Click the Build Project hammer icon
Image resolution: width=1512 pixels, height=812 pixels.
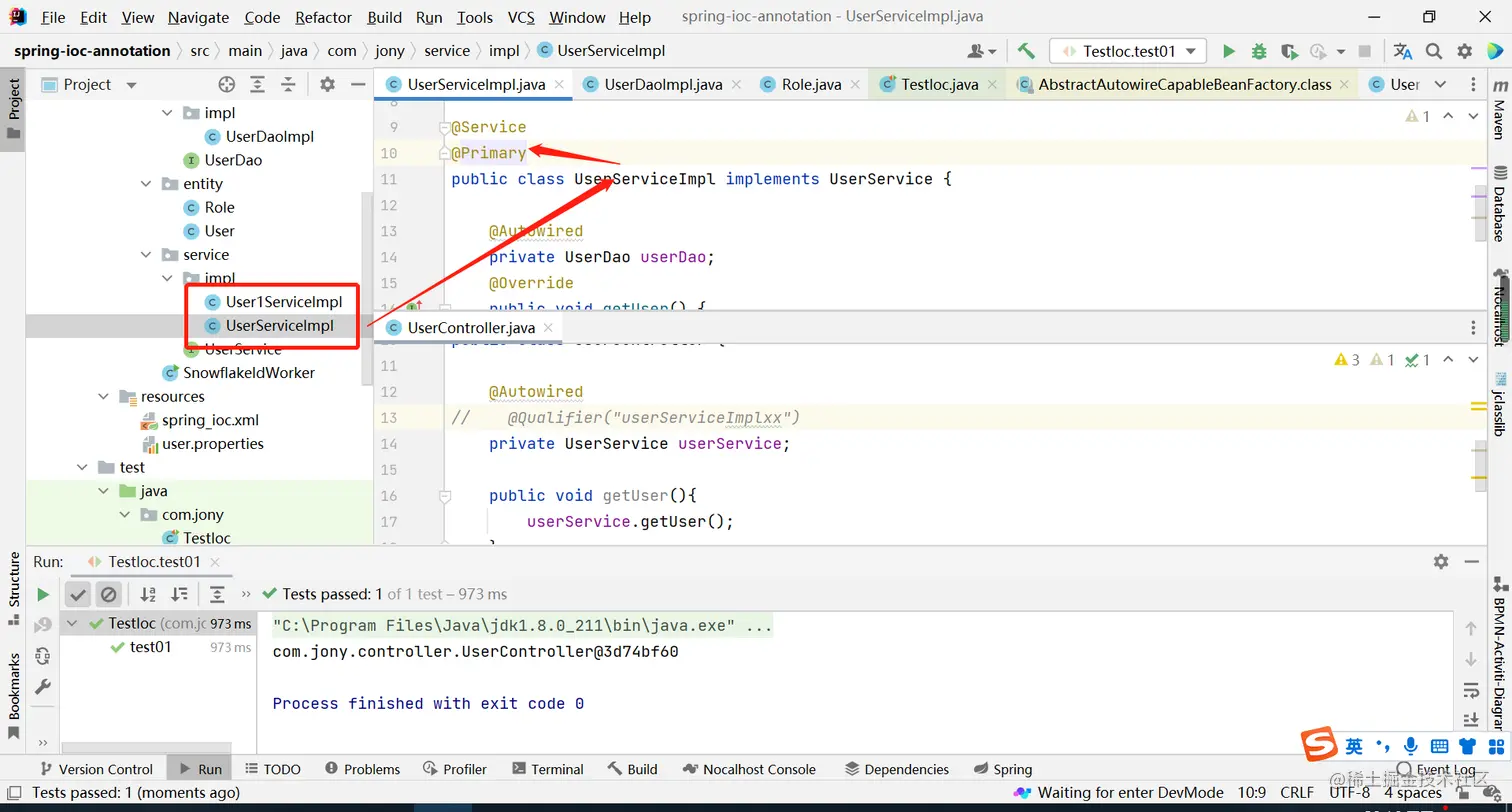1026,51
